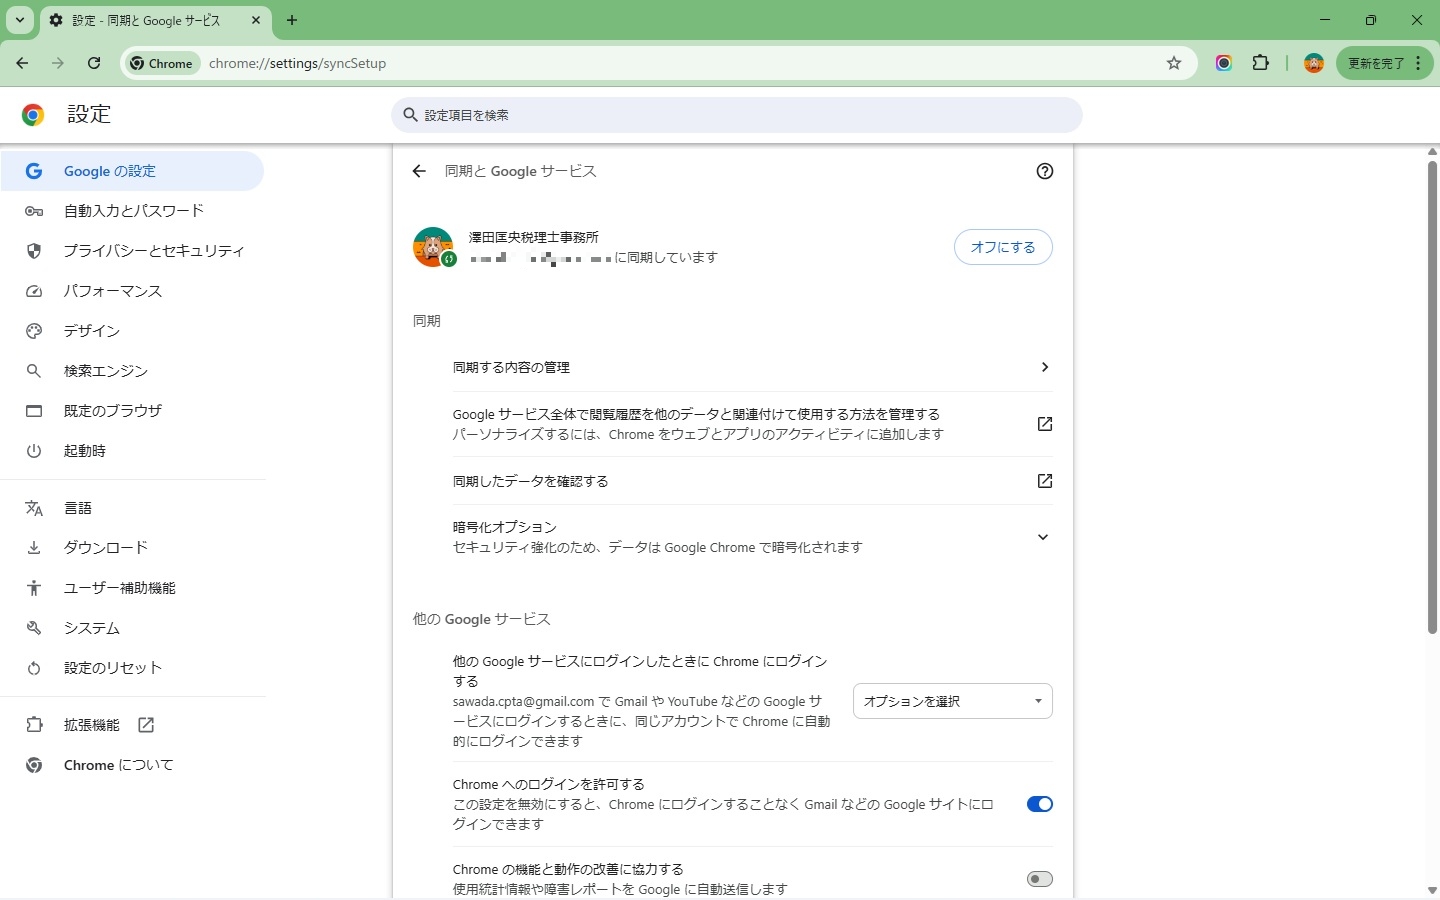Viewport: 1440px width, 900px height.
Task: Open the extensions puzzle icon
Action: tap(1261, 63)
